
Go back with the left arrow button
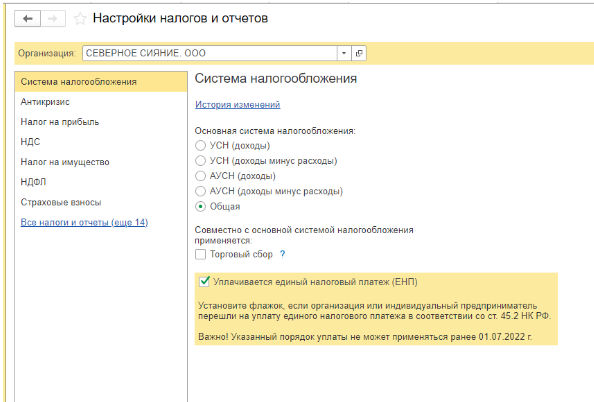coord(27,19)
